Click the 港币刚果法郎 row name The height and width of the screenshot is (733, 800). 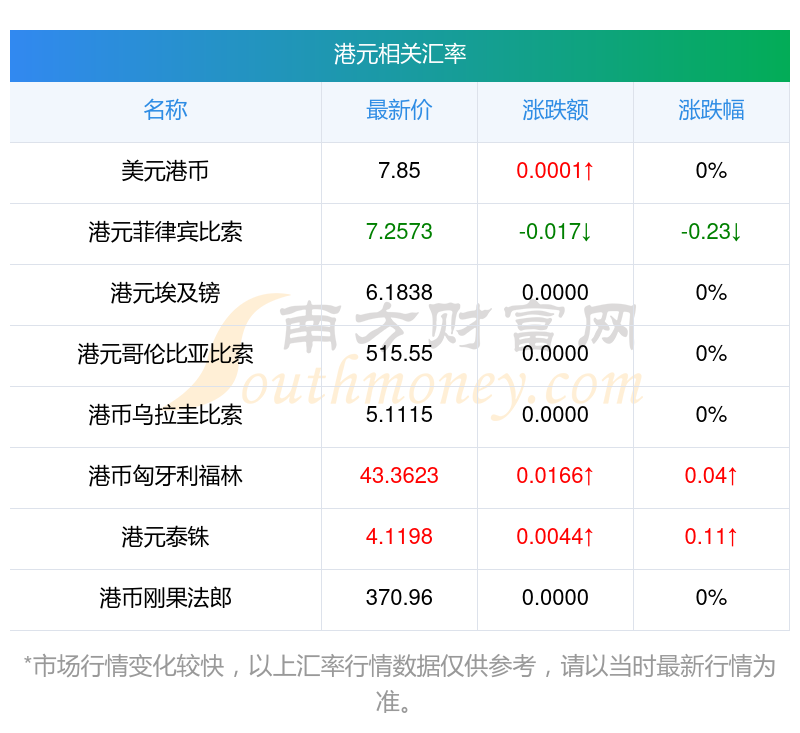click(165, 598)
